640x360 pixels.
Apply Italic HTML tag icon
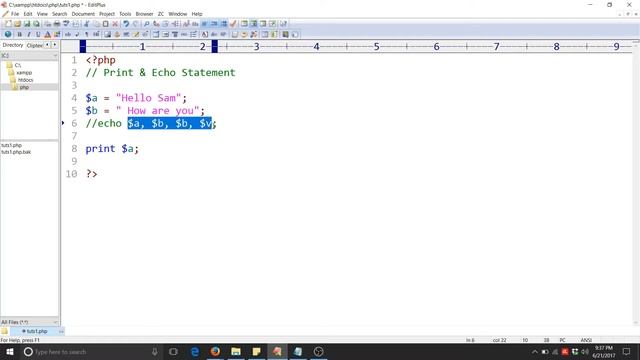29,34
